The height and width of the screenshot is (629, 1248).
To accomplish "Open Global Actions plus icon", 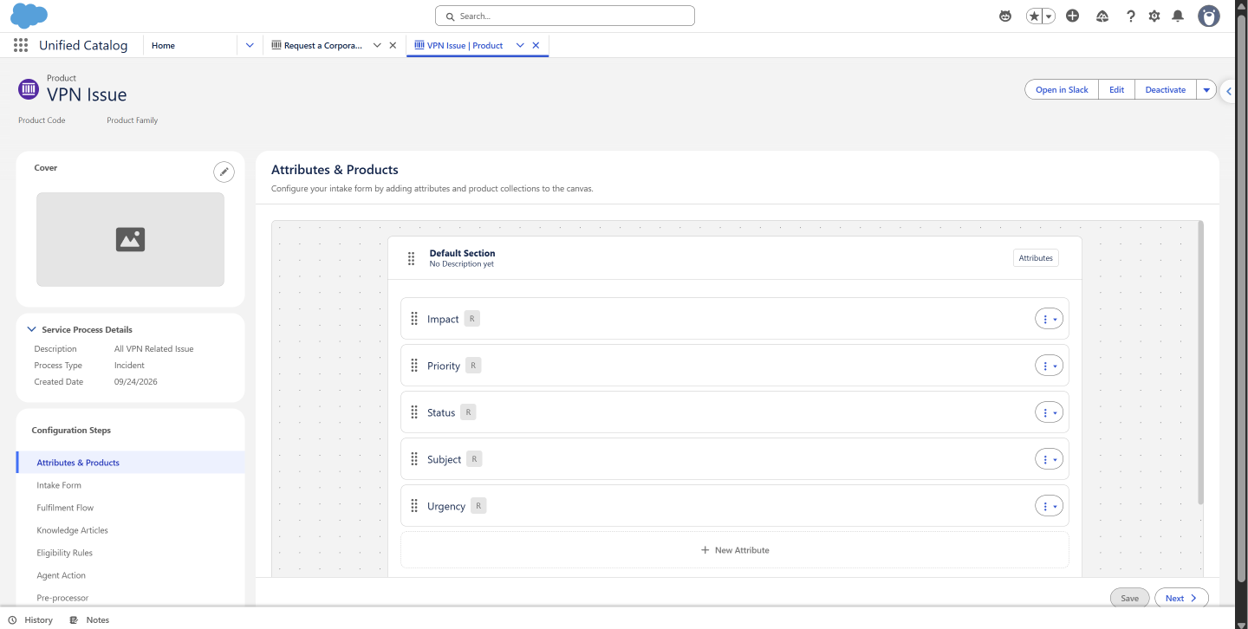I will [x=1072, y=16].
